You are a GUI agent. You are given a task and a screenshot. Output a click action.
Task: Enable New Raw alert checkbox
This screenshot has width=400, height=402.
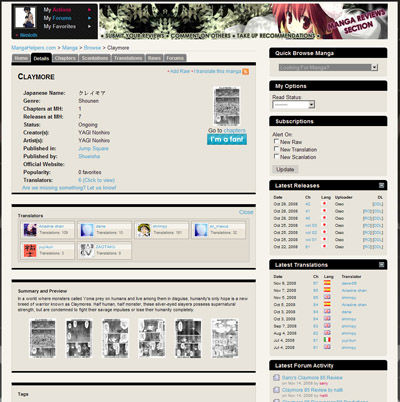coord(276,141)
